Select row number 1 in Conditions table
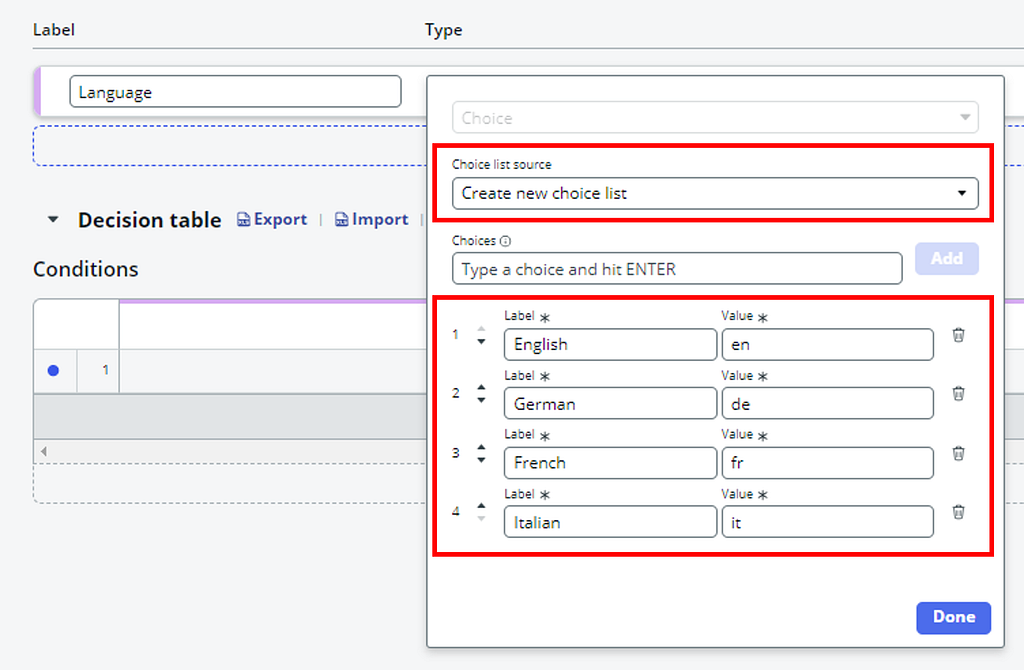This screenshot has height=670, width=1024. [x=99, y=370]
